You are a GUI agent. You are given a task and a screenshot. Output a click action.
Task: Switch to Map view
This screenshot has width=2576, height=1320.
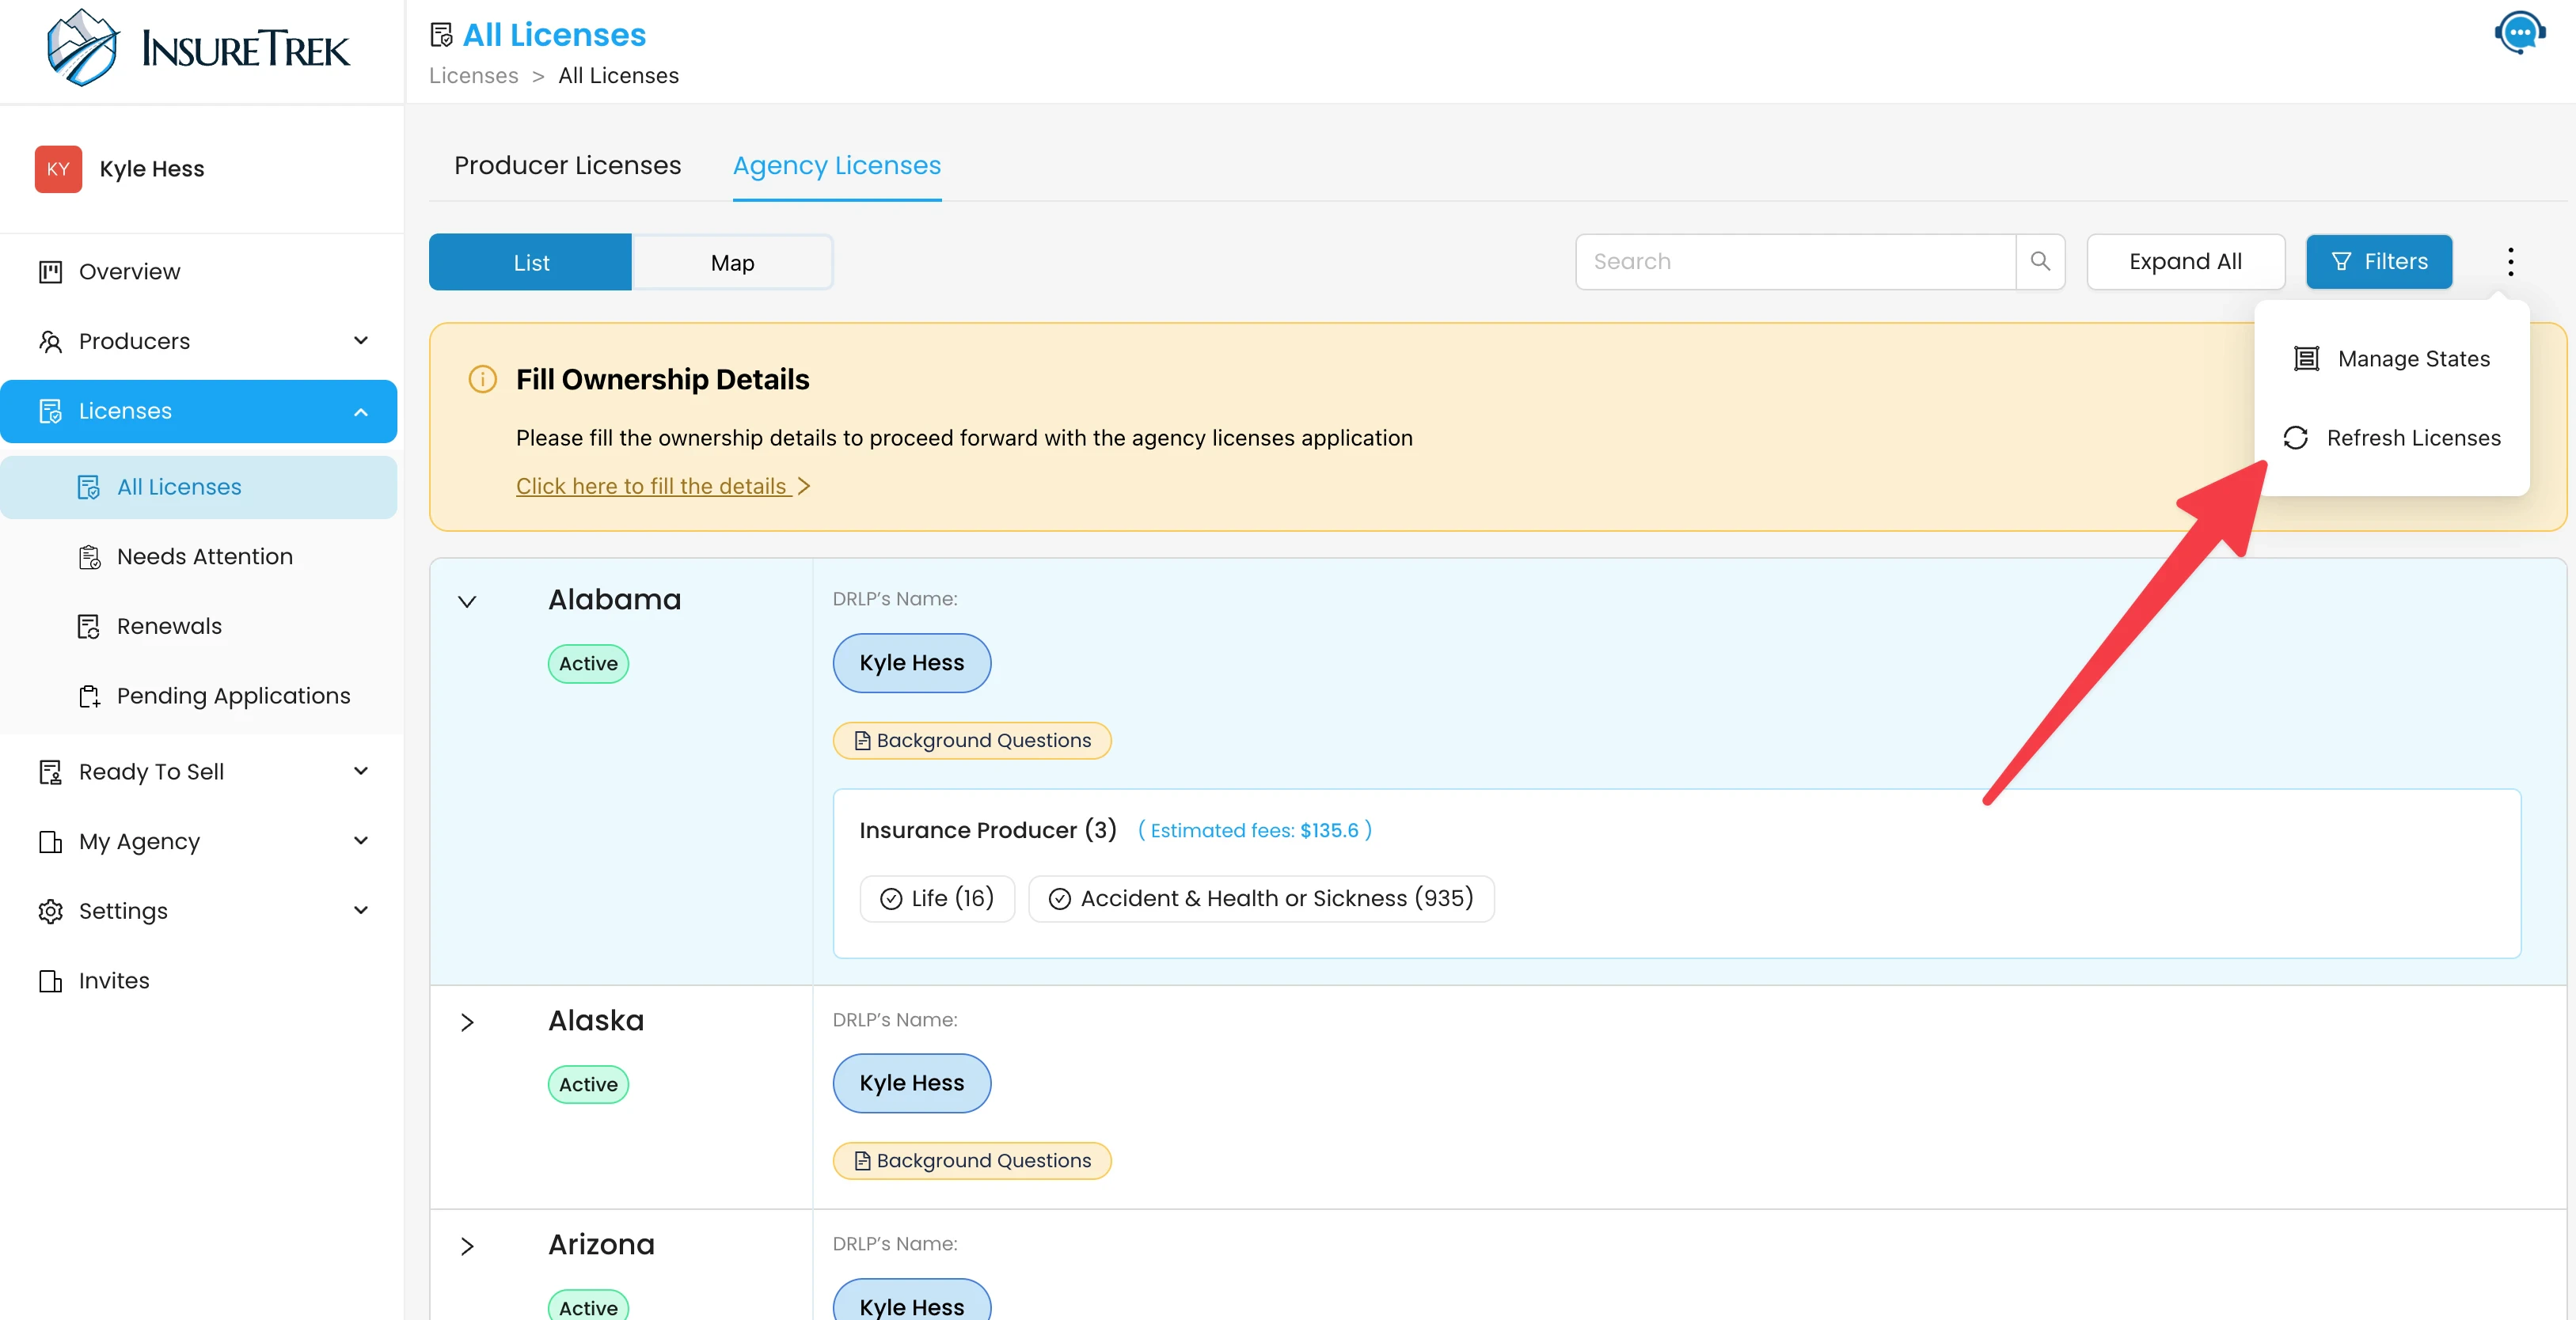(x=732, y=262)
